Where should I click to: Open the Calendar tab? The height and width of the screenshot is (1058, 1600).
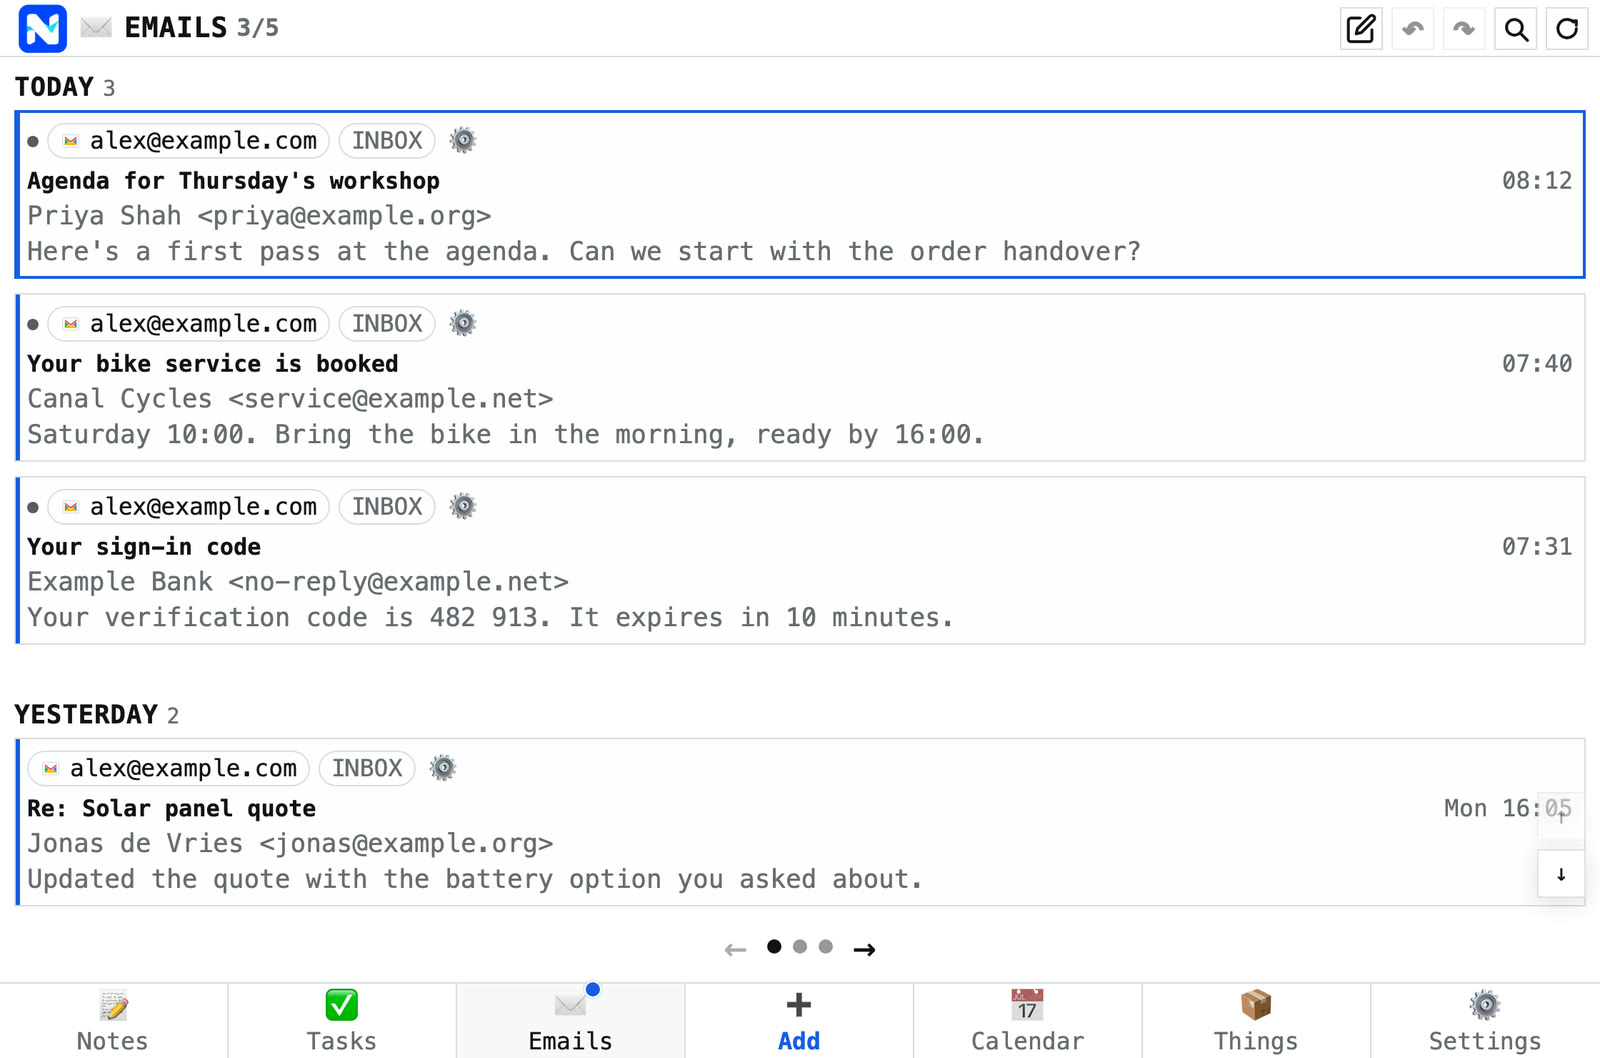[1027, 1021]
